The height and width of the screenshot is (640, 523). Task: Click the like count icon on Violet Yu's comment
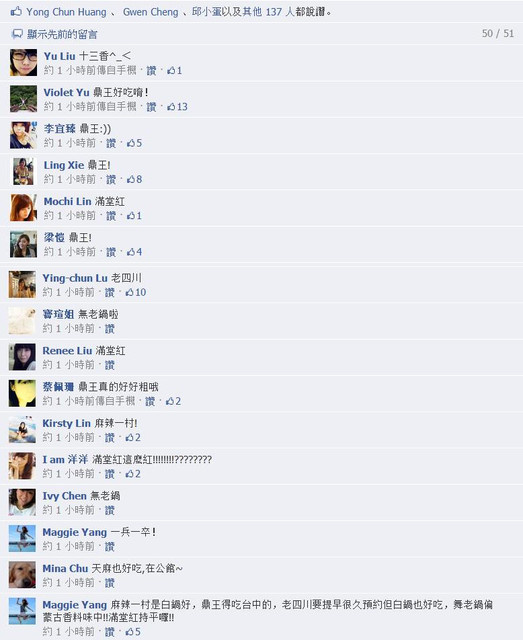click(x=177, y=107)
